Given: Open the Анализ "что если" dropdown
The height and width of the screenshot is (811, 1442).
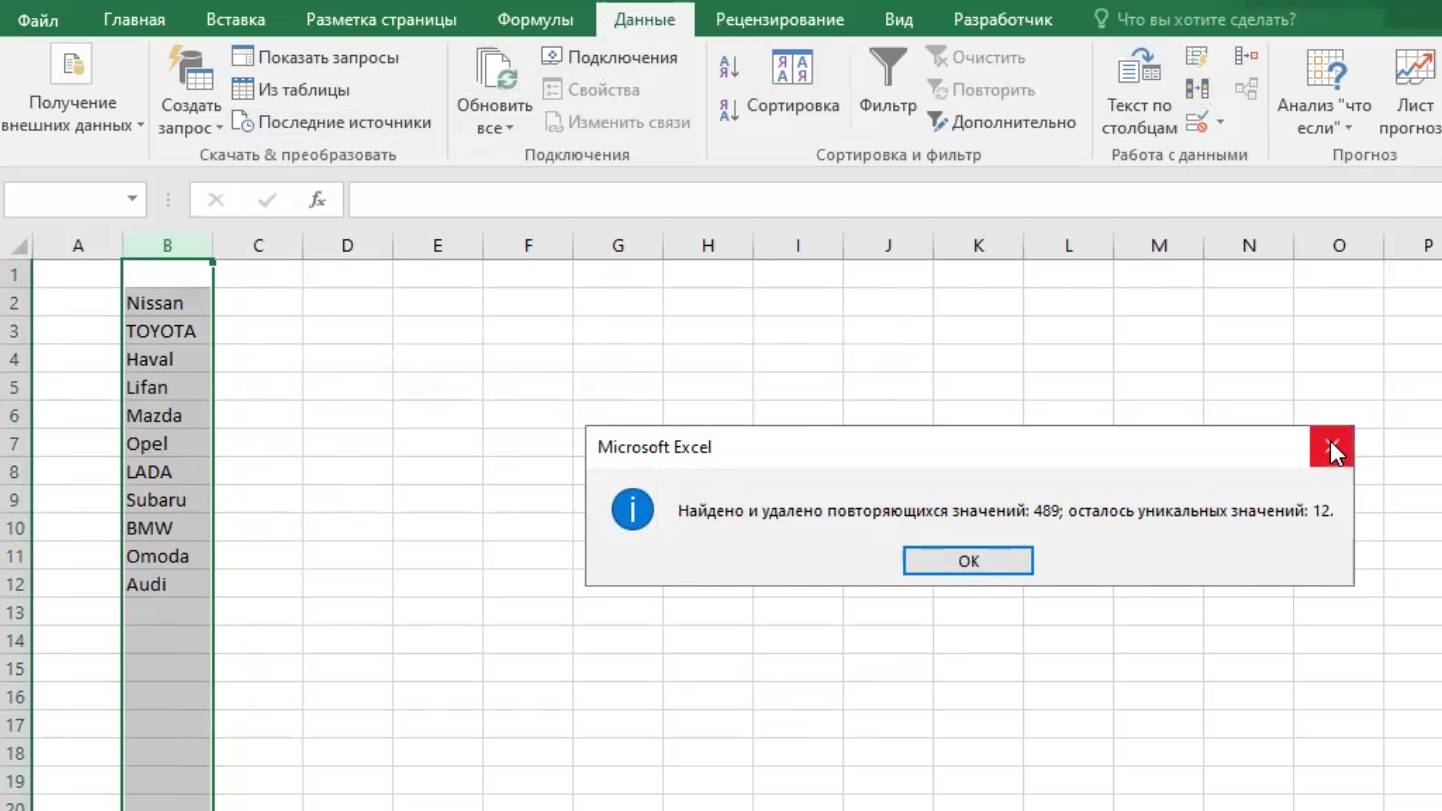Looking at the screenshot, I should [1324, 92].
